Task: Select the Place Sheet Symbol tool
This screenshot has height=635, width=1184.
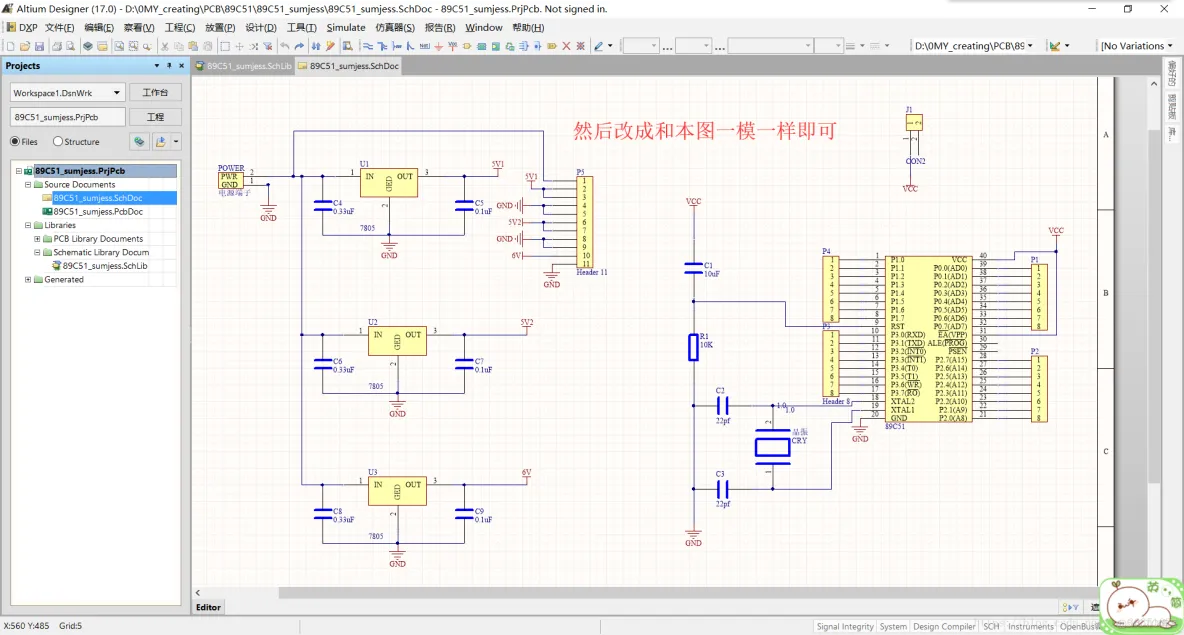Action: click(481, 46)
